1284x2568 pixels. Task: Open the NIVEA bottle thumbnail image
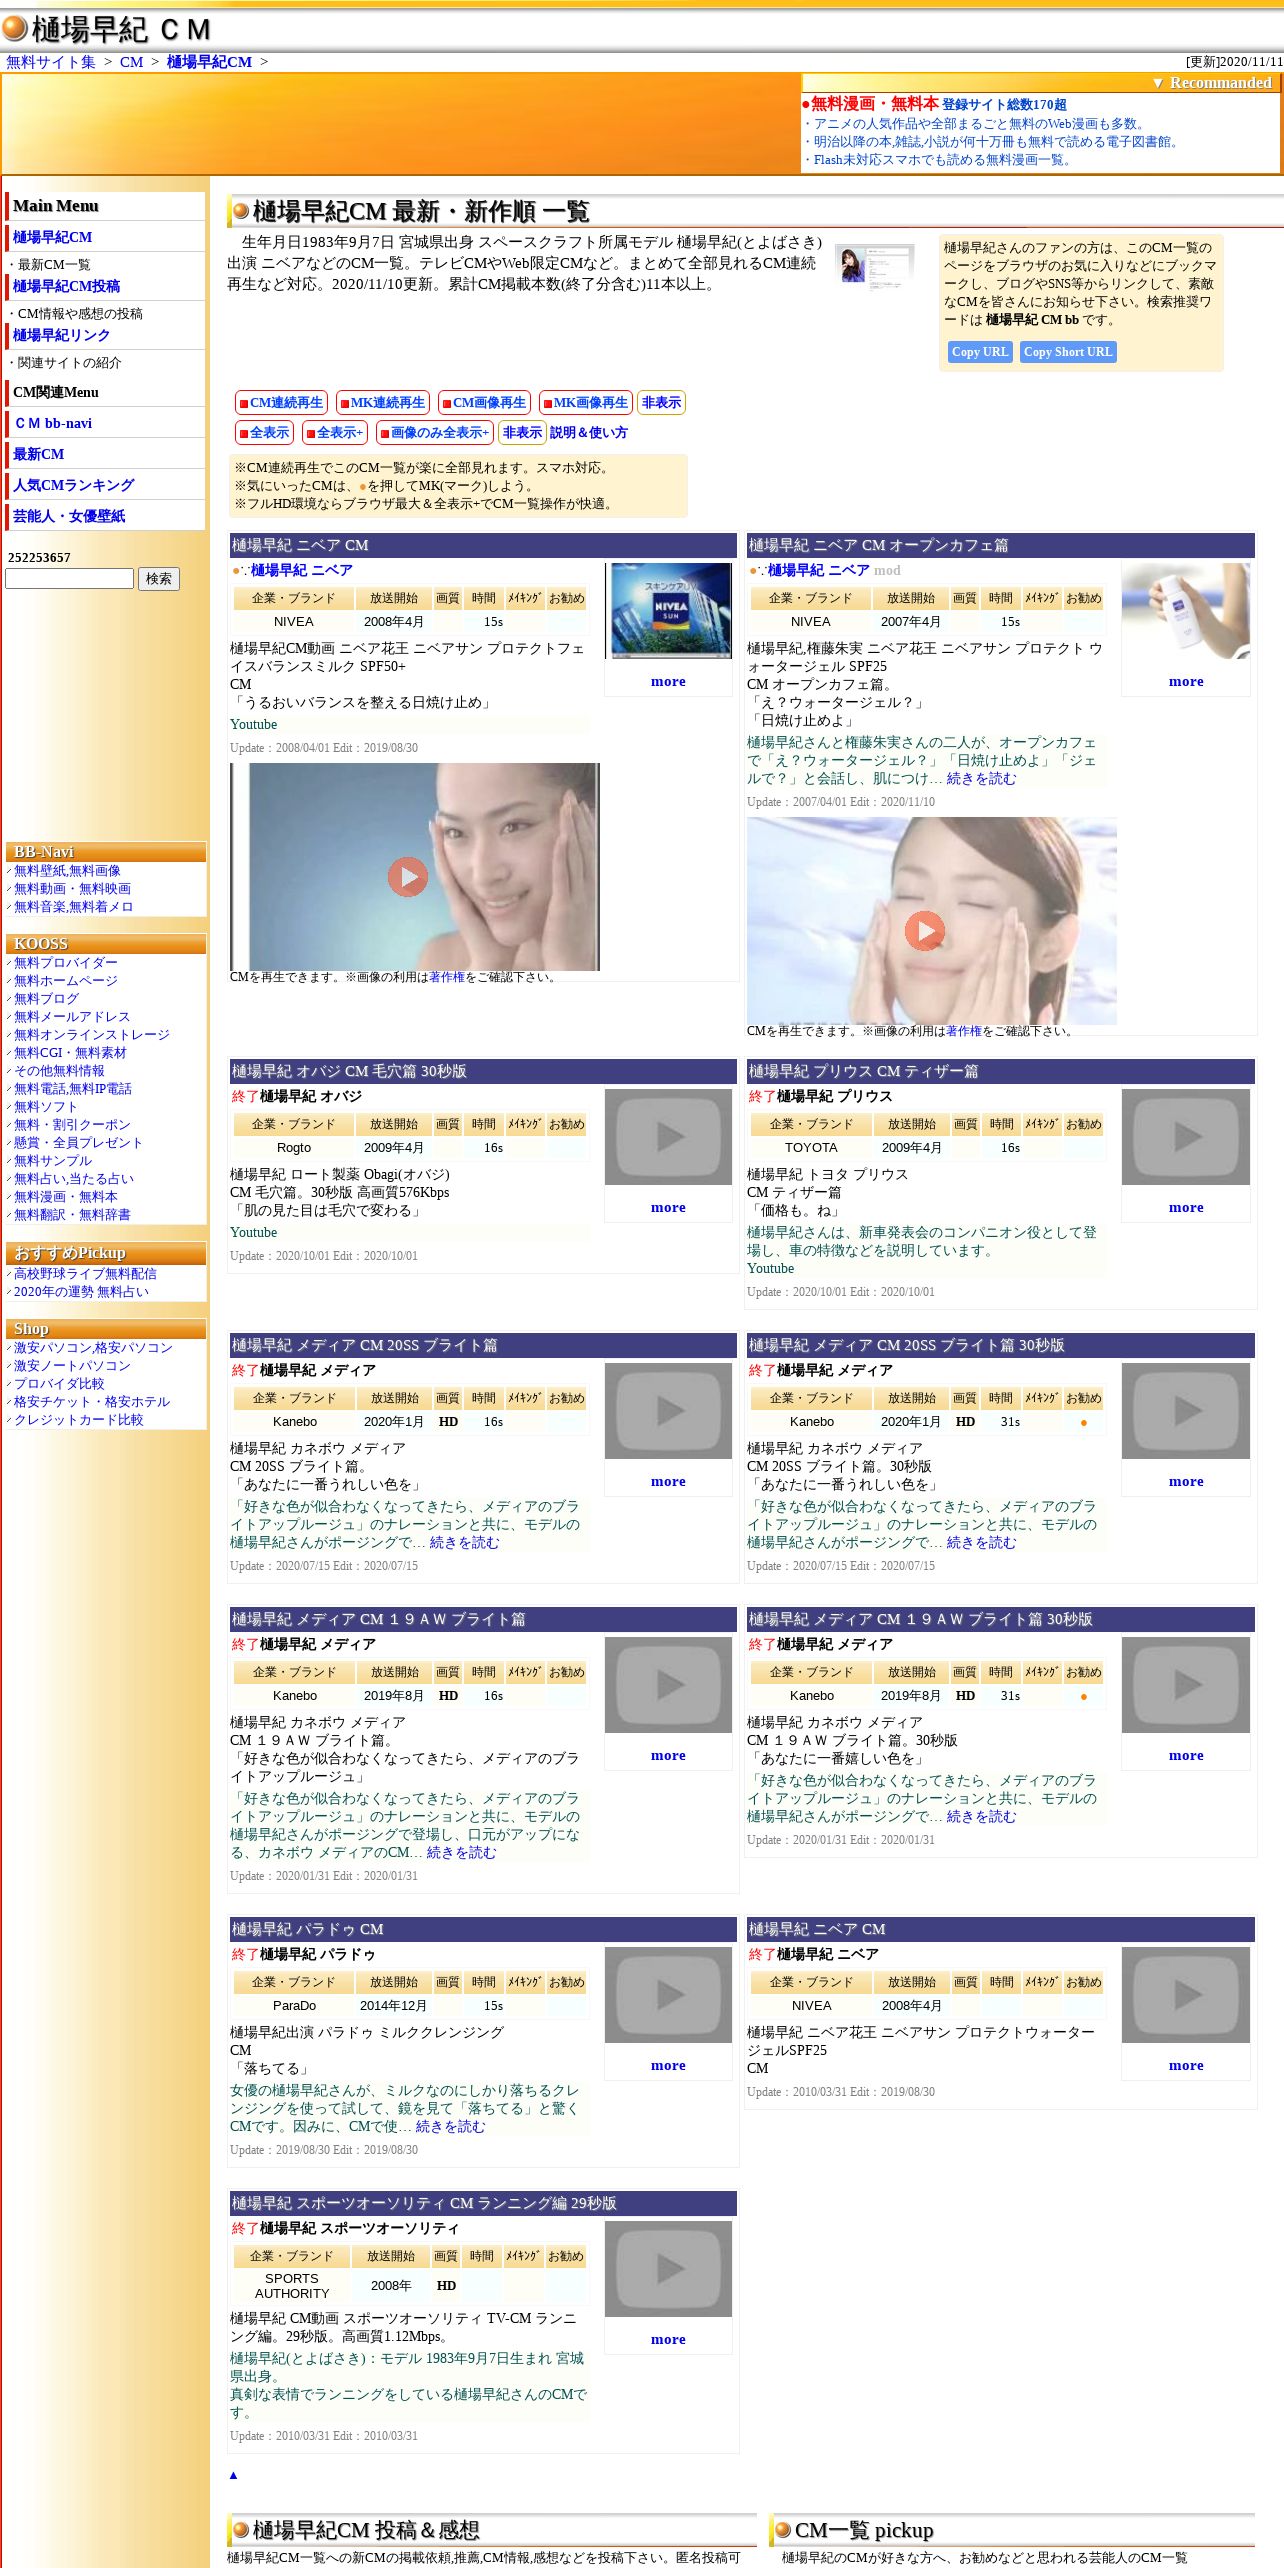[1186, 610]
